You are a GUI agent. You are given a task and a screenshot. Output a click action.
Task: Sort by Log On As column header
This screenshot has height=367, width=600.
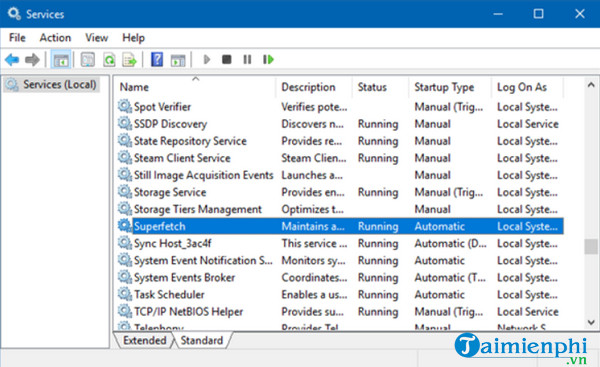click(x=527, y=87)
